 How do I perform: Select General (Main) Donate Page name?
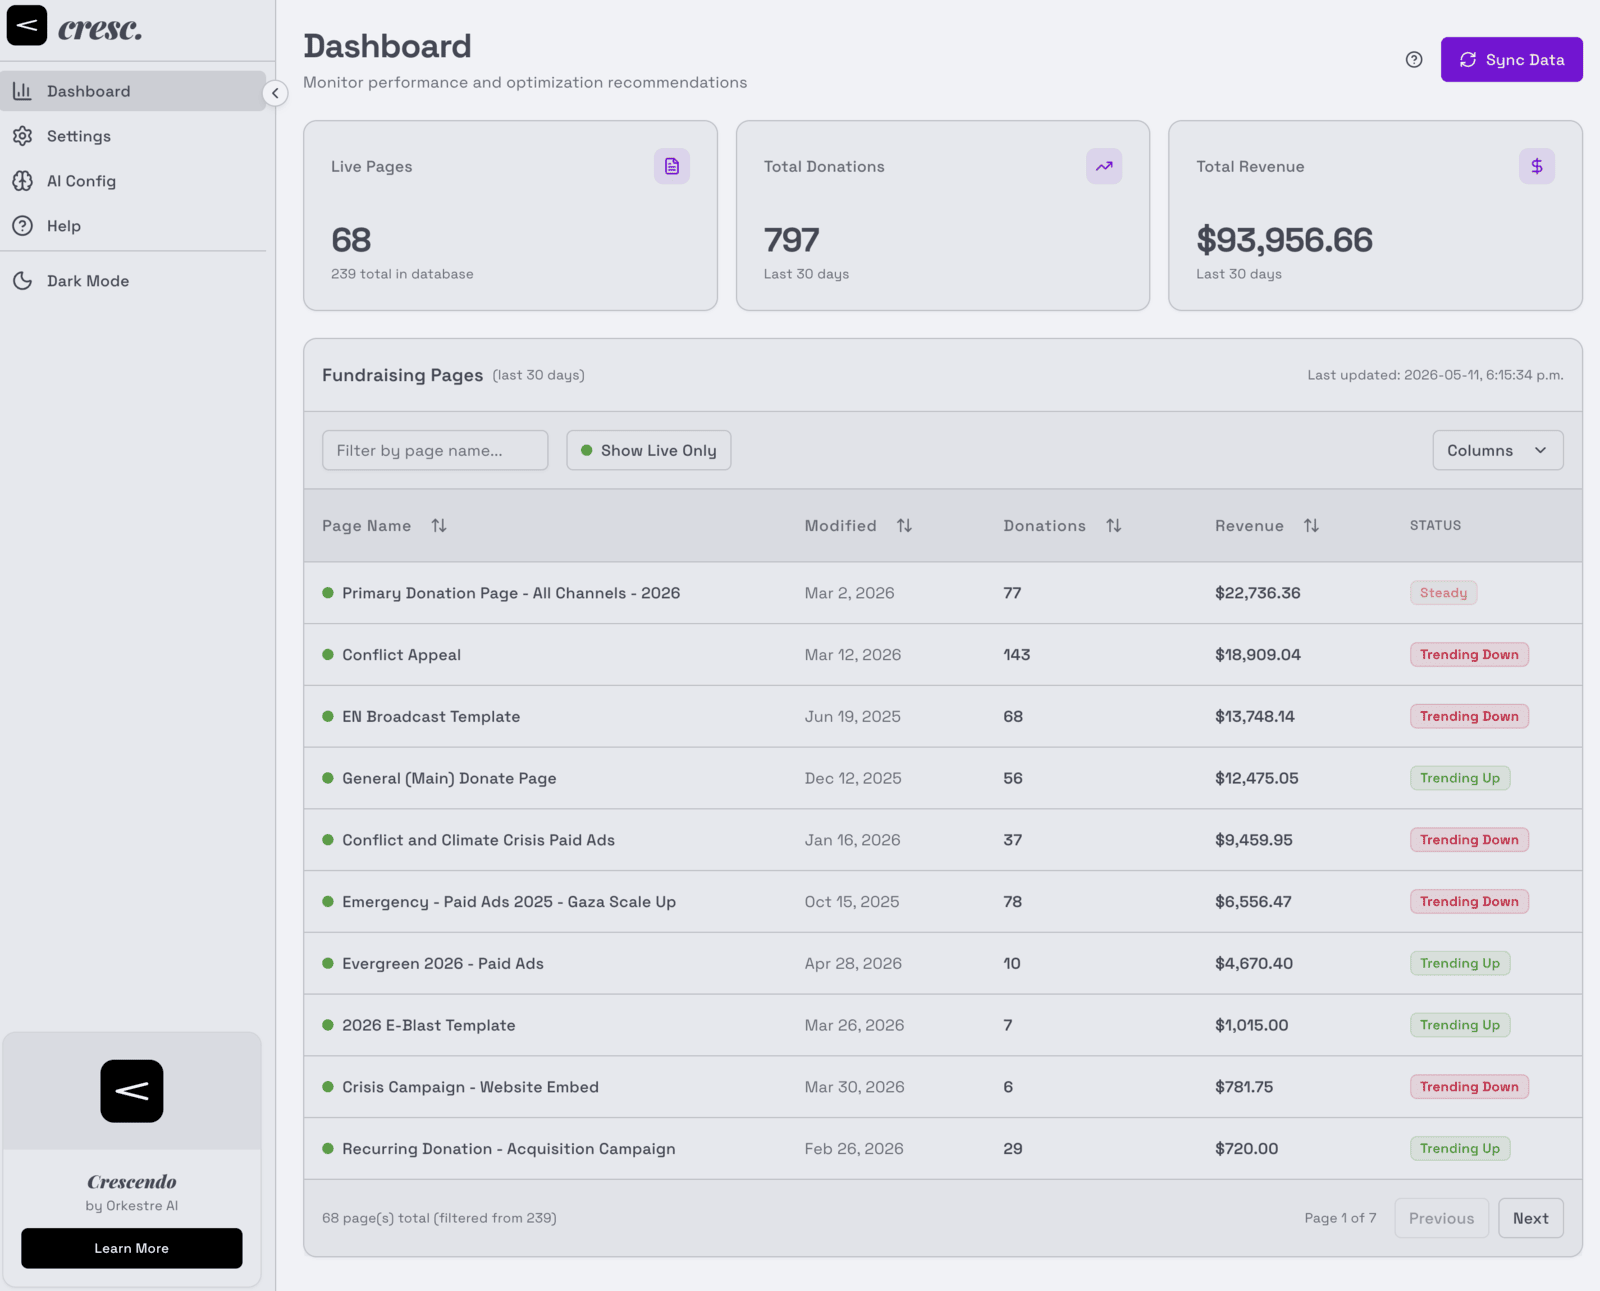coord(449,778)
